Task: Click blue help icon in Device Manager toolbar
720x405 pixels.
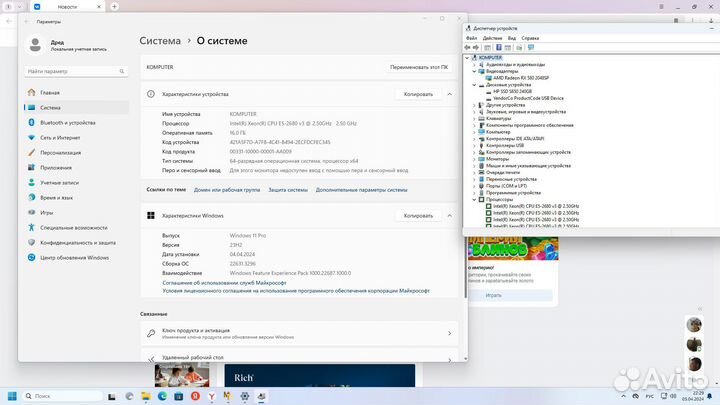Action: (x=498, y=47)
